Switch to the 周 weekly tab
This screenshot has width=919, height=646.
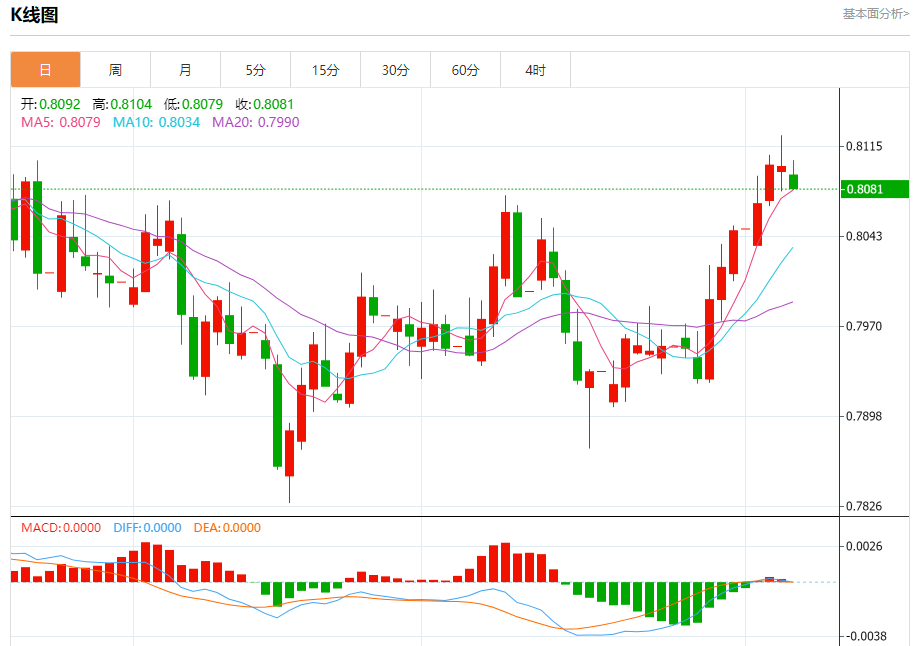click(x=115, y=70)
